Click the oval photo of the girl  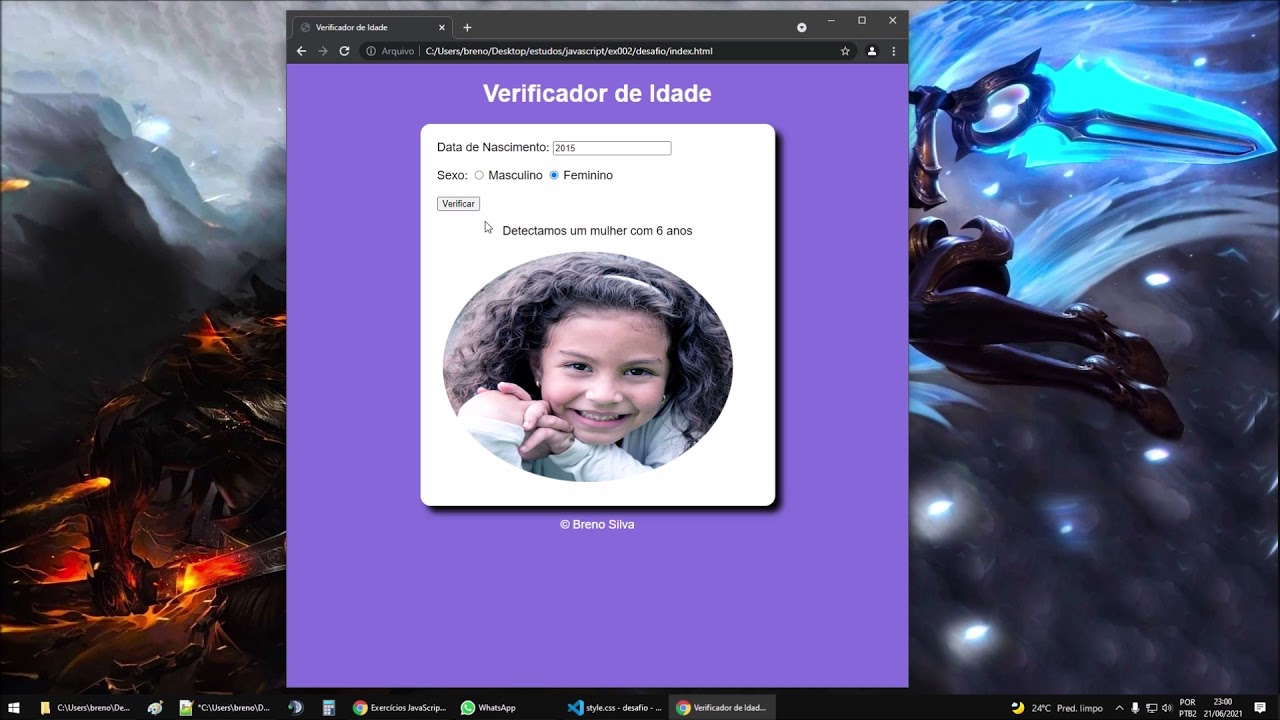point(588,367)
